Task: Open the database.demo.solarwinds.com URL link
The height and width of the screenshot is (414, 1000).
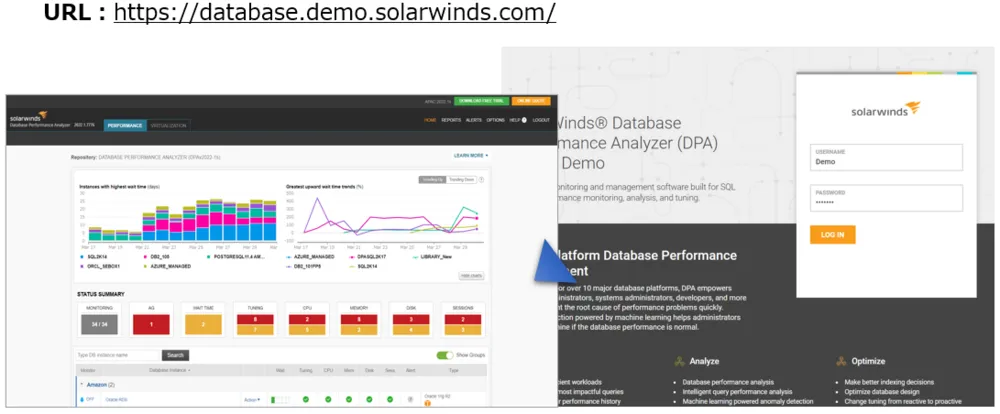Action: click(x=334, y=12)
